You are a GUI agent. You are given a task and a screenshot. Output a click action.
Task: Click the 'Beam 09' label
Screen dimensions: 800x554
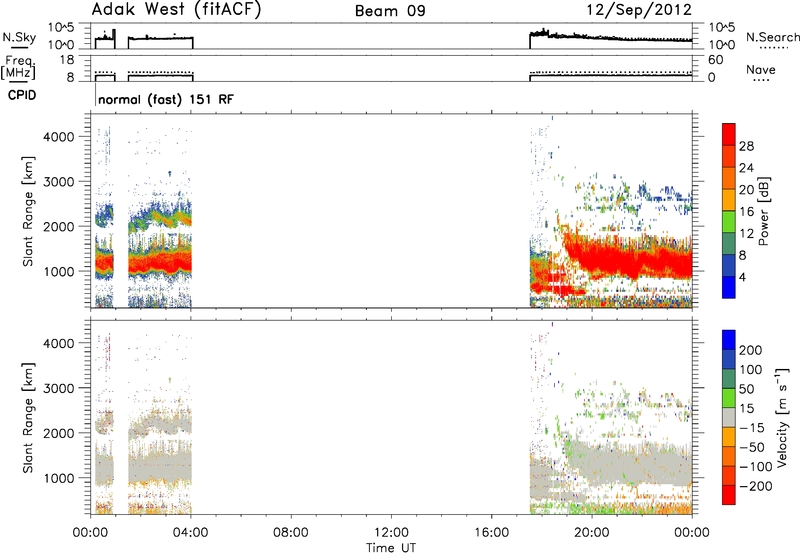pyautogui.click(x=390, y=11)
